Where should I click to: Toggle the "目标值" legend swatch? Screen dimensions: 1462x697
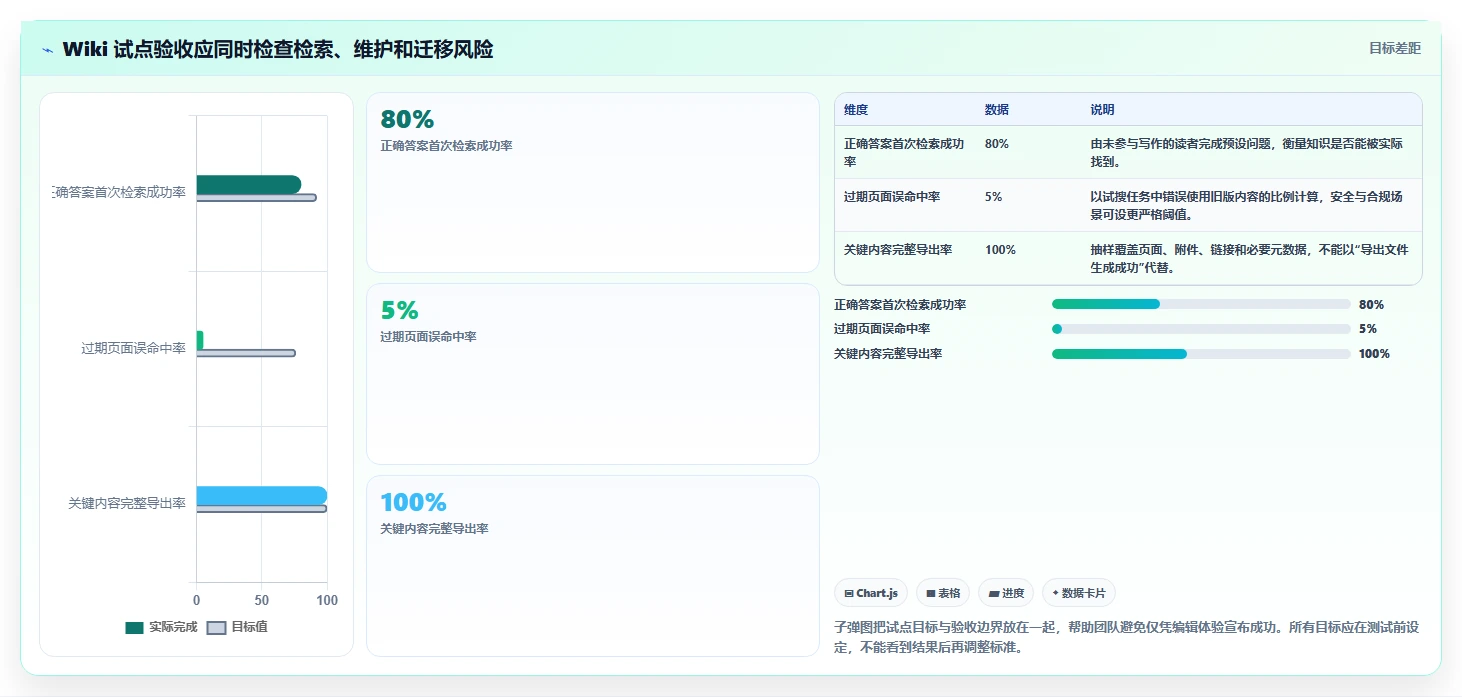tap(216, 628)
